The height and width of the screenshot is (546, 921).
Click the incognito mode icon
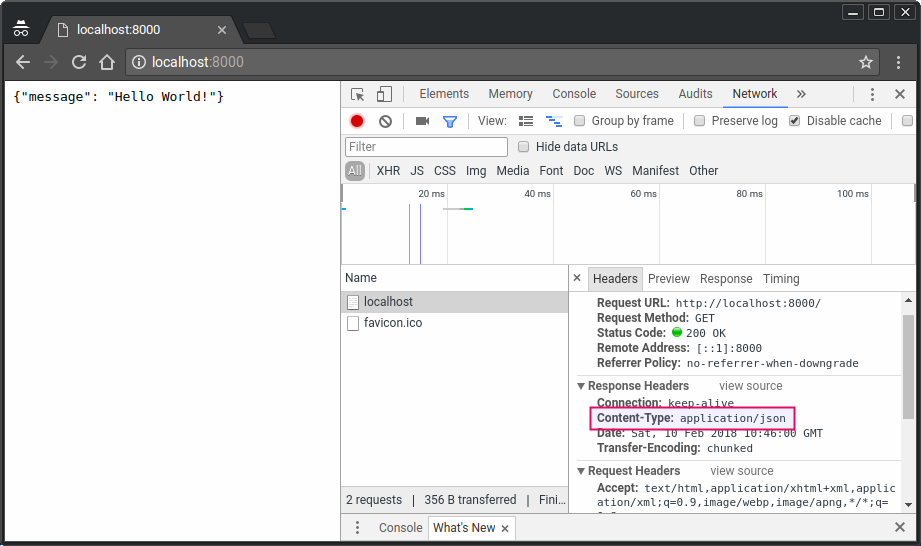pyautogui.click(x=21, y=28)
